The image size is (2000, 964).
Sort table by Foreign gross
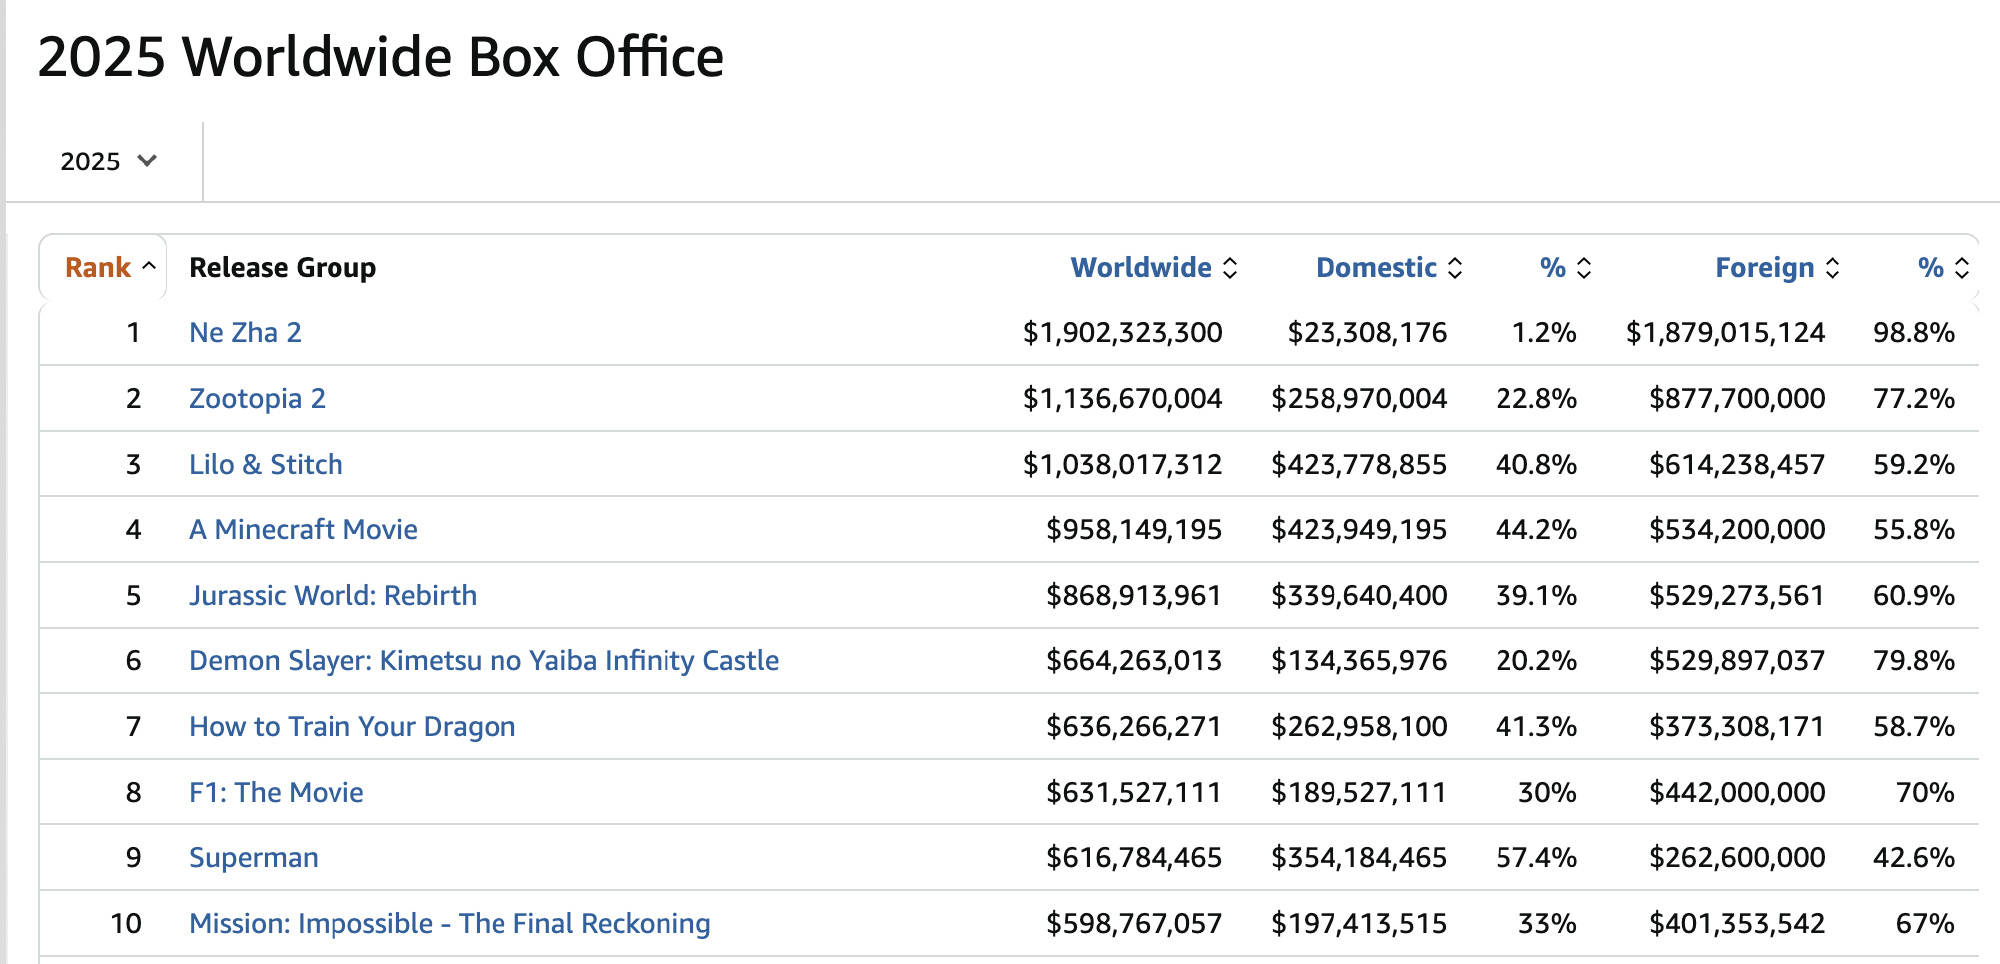pyautogui.click(x=1775, y=268)
